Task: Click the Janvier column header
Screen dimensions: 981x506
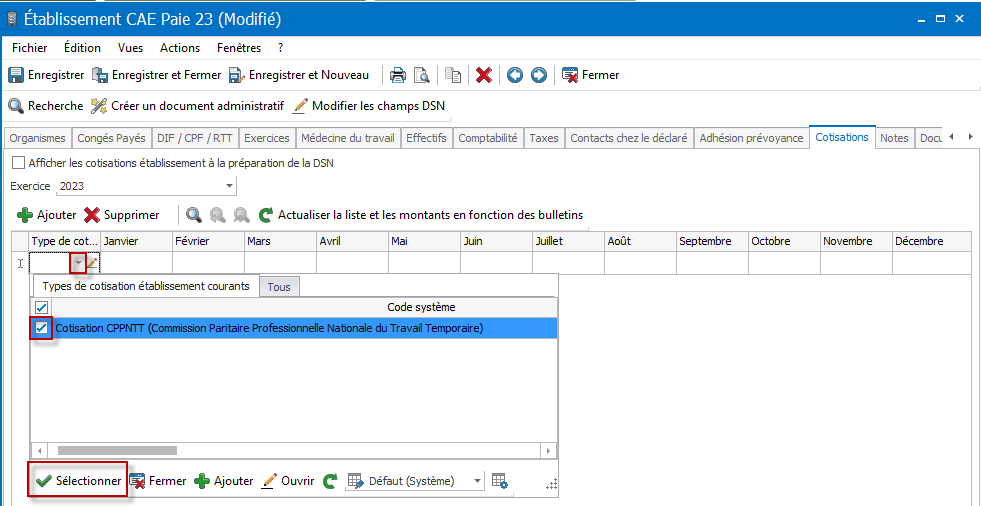Action: 136,241
